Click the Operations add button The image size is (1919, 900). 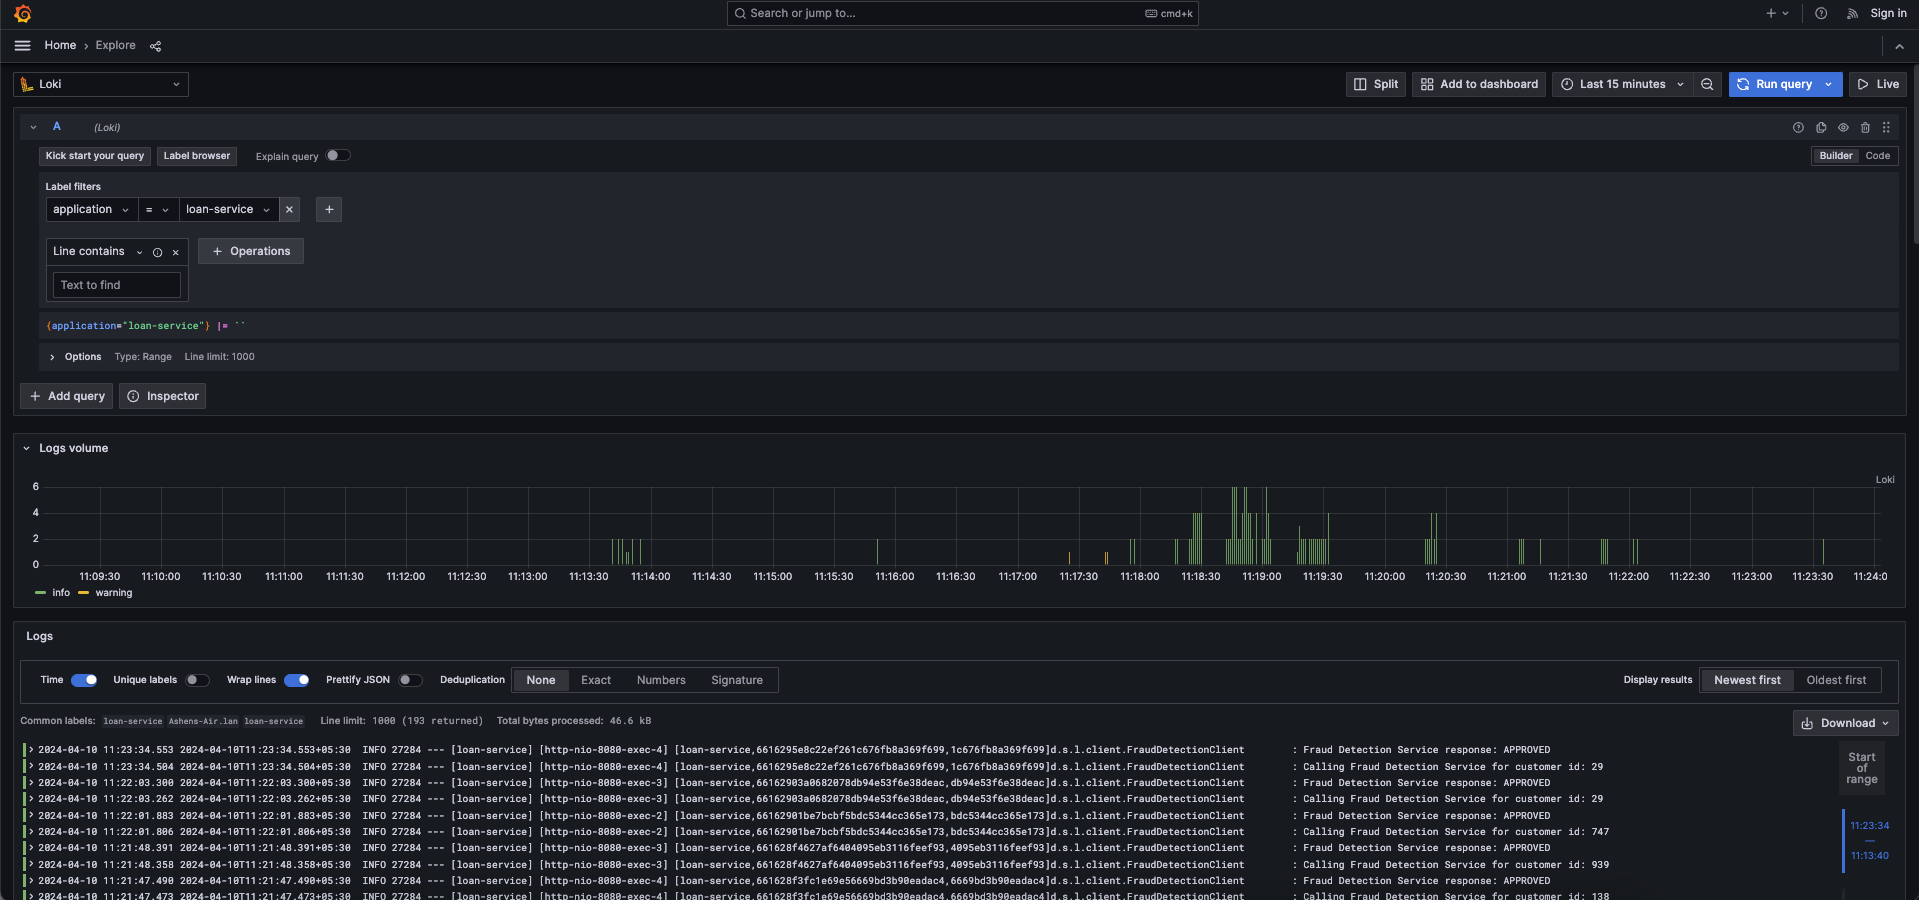pyautogui.click(x=251, y=251)
